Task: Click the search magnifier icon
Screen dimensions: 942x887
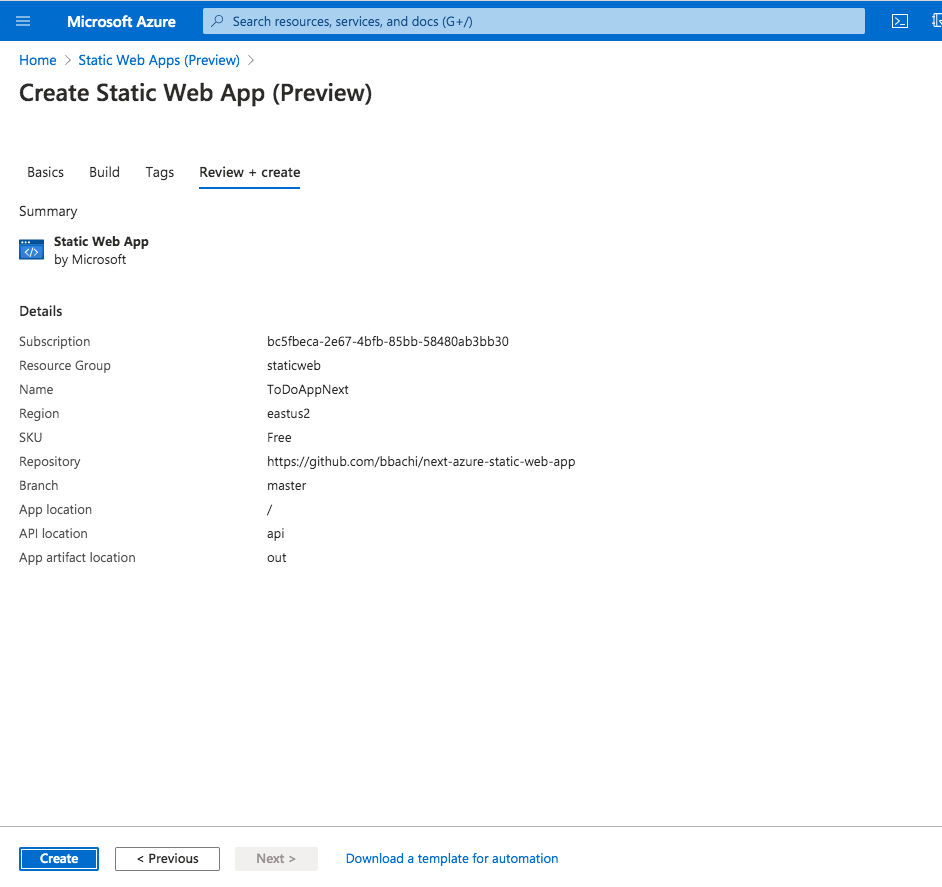Action: coord(217,21)
